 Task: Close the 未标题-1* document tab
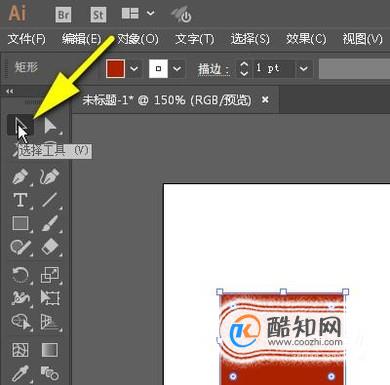pyautogui.click(x=265, y=99)
